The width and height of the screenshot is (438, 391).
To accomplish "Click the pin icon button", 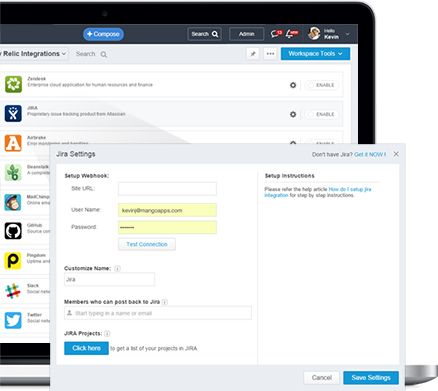I will (x=253, y=54).
